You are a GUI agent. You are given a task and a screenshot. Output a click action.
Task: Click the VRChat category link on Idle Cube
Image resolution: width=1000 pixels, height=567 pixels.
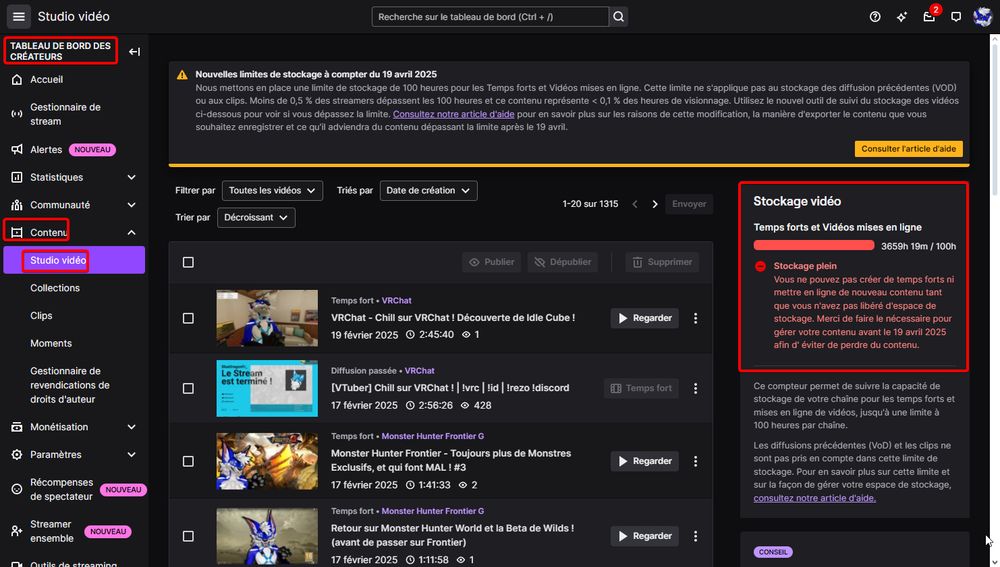click(397, 300)
